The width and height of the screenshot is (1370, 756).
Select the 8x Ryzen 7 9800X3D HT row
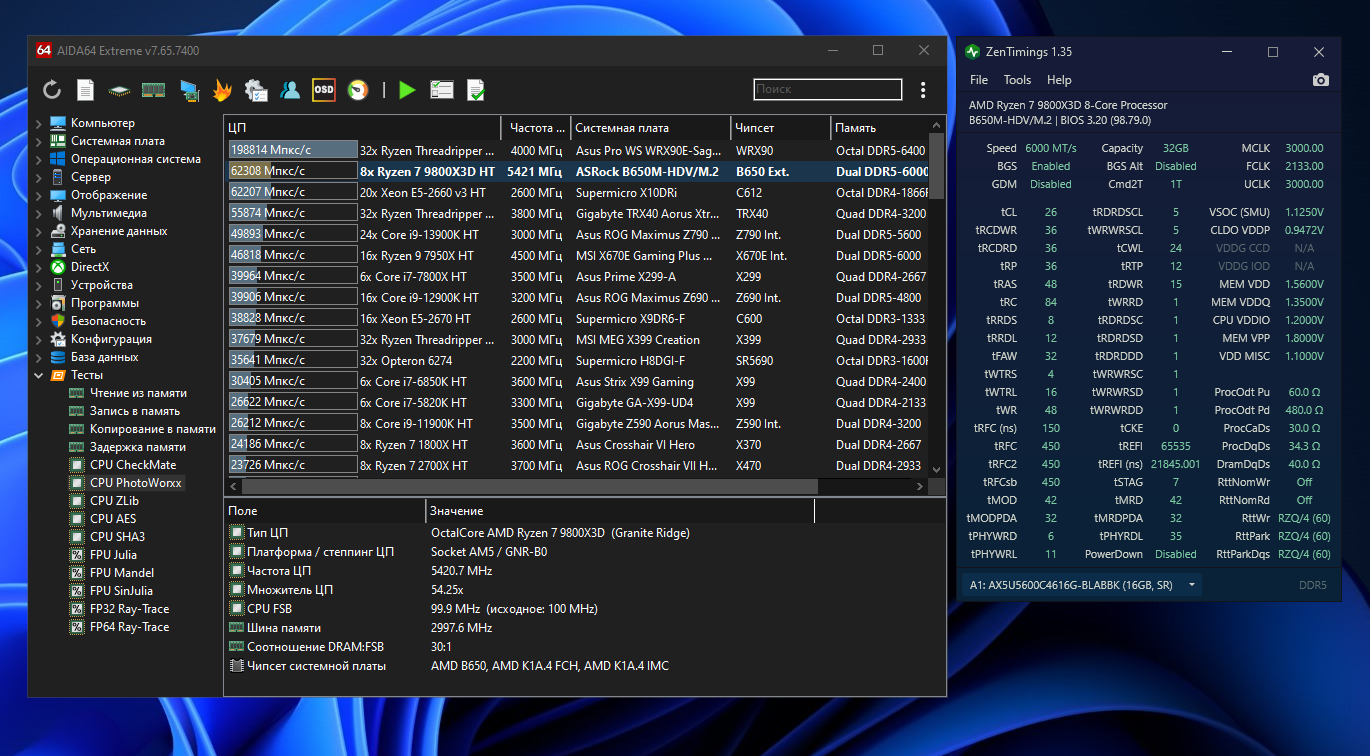pyautogui.click(x=577, y=172)
